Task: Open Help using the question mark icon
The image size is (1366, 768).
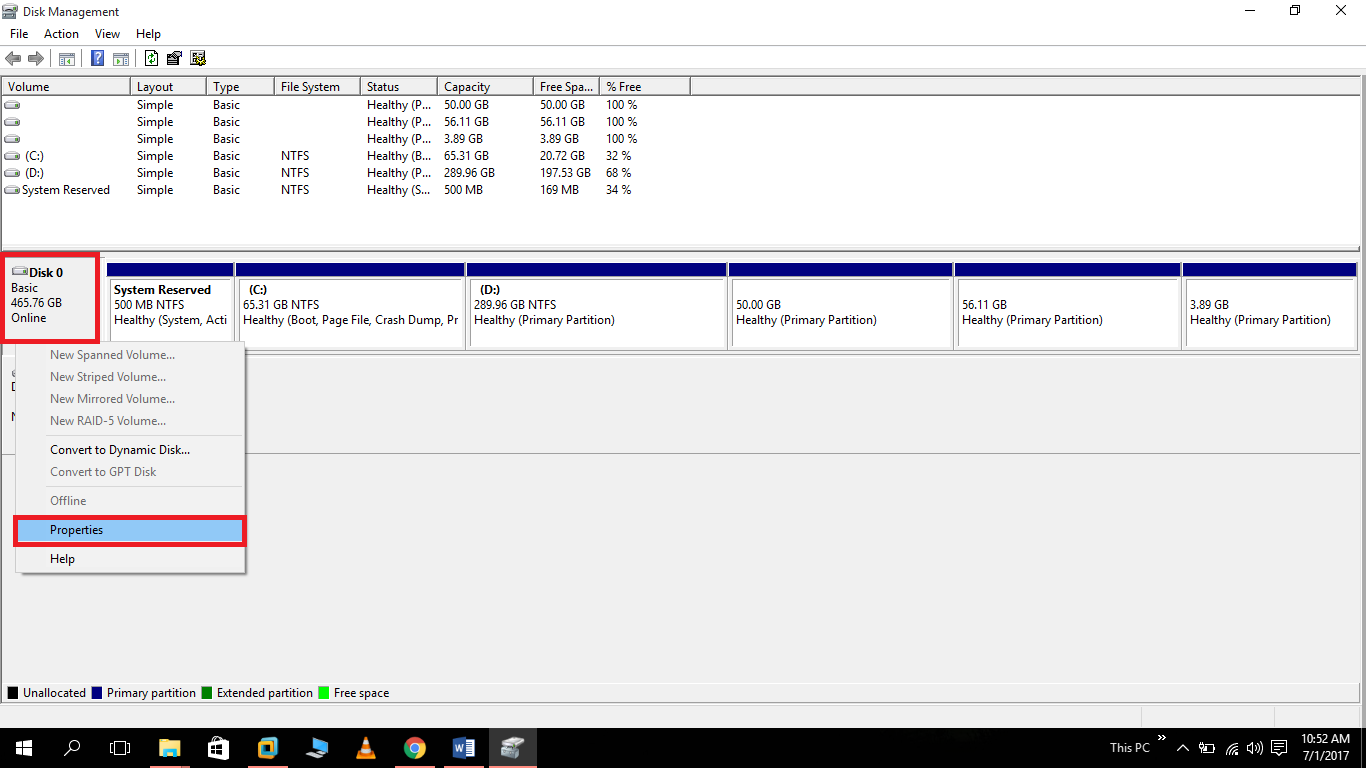Action: (x=97, y=57)
